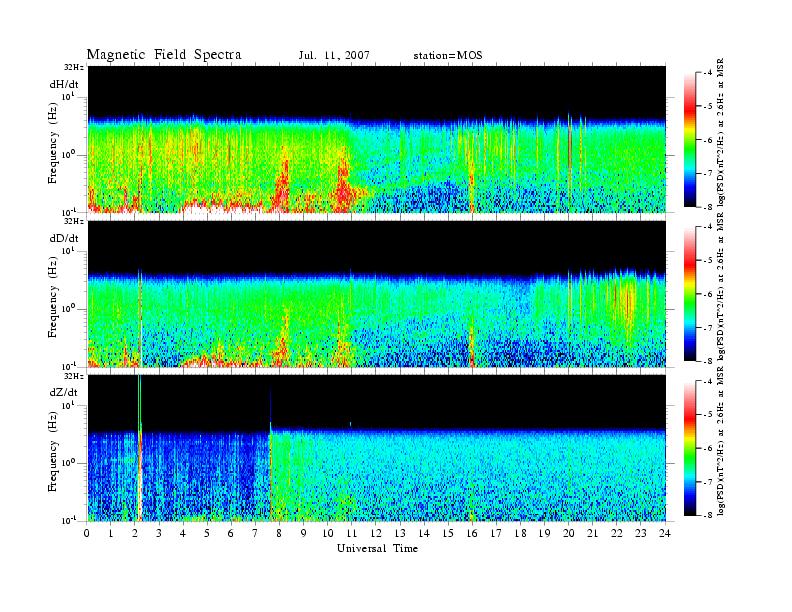This screenshot has height=612, width=792.
Task: Click the "32Hz" tick label on dZ/dt panel
Action: tap(74, 376)
